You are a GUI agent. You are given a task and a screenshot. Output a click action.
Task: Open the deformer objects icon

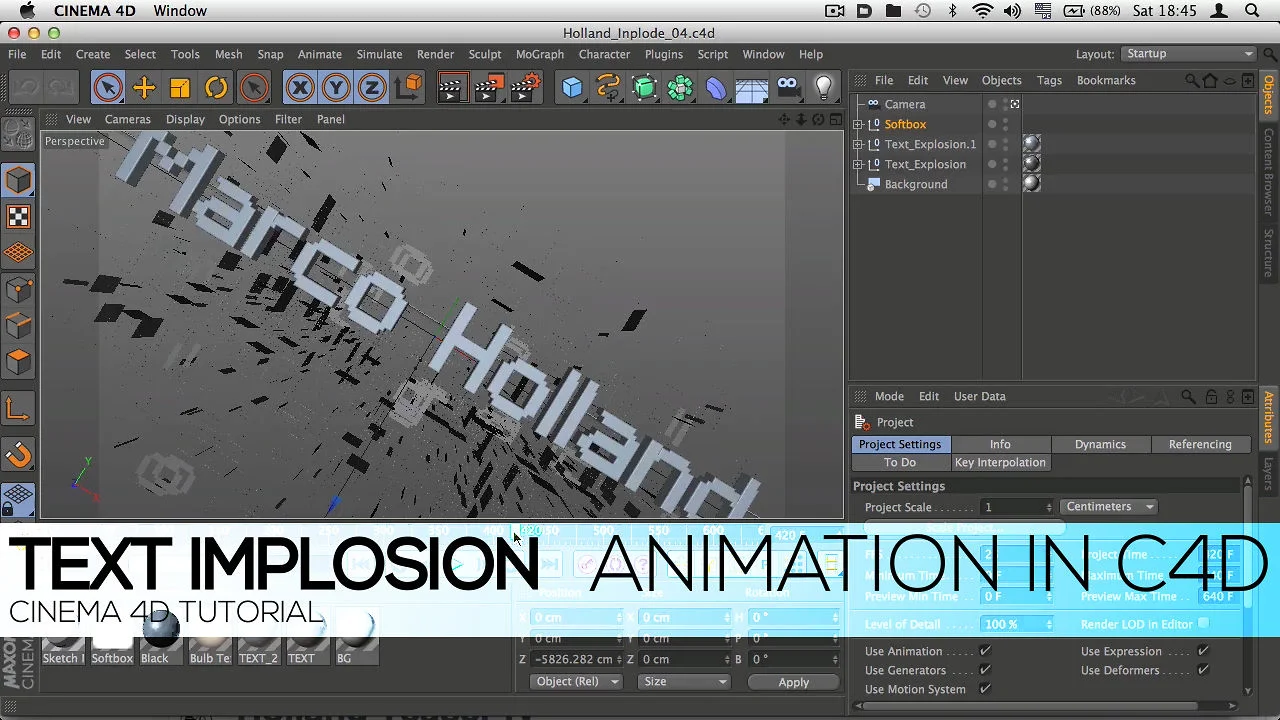click(x=716, y=88)
